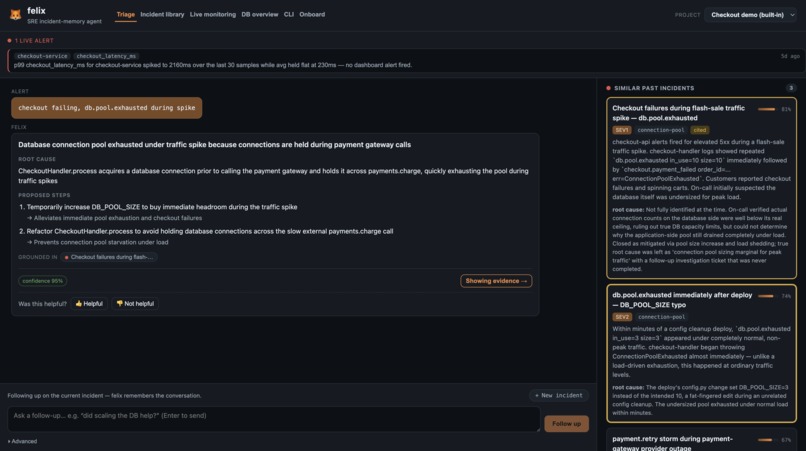Click the 74% similarity bar

coord(765,296)
